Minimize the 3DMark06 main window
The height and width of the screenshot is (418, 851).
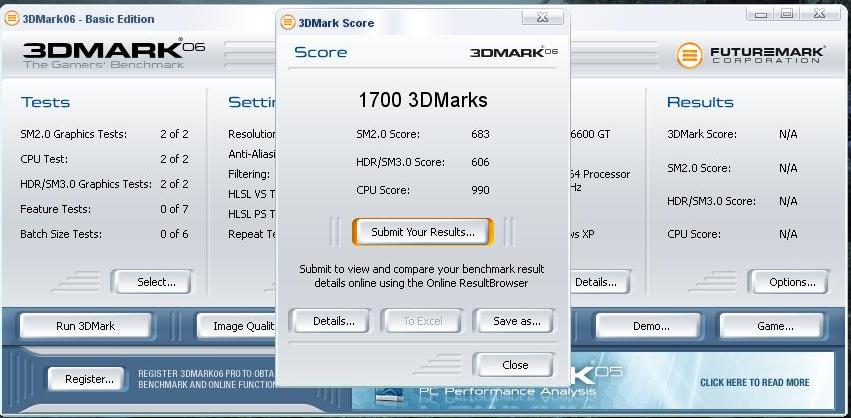(760, 14)
